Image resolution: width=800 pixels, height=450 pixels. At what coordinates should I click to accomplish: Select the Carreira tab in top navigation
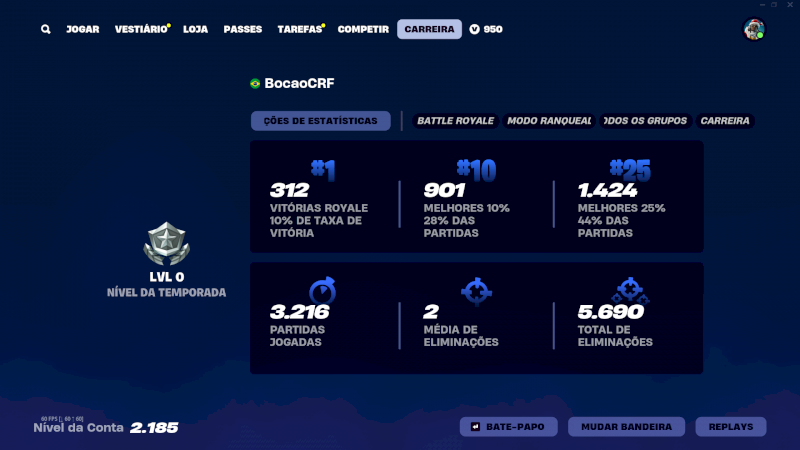[430, 29]
